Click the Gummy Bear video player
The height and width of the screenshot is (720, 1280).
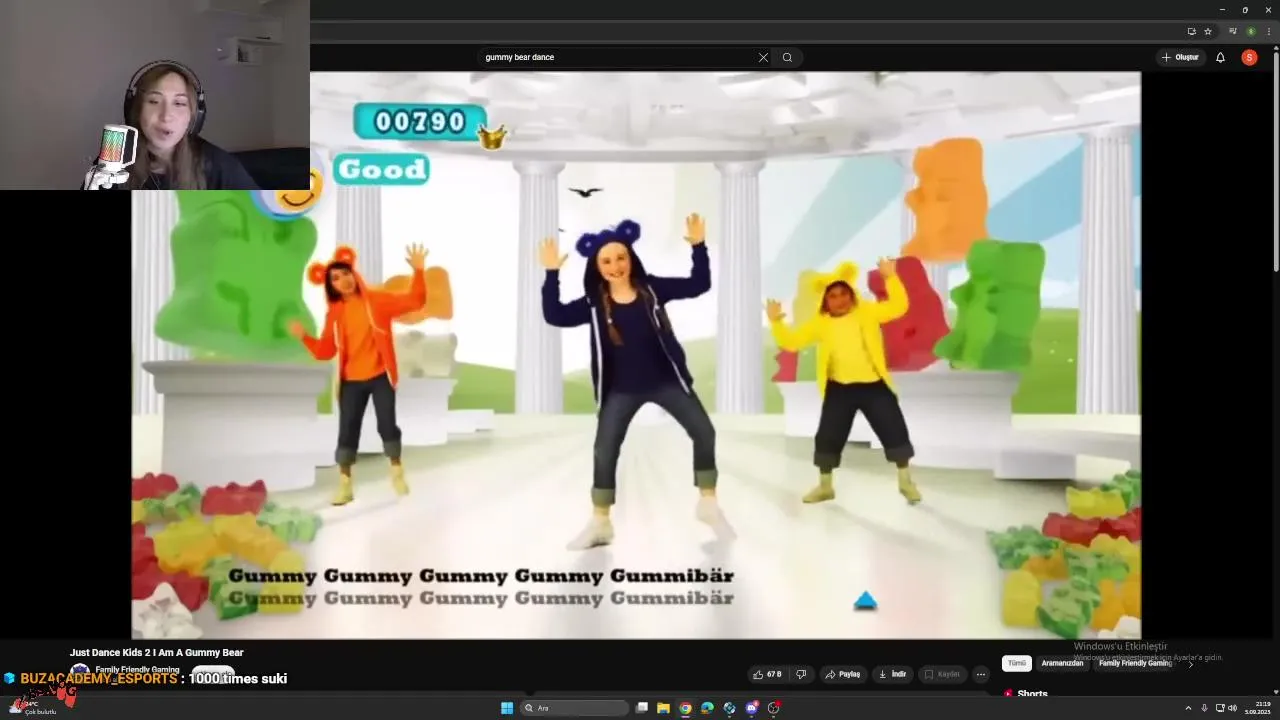[636, 355]
